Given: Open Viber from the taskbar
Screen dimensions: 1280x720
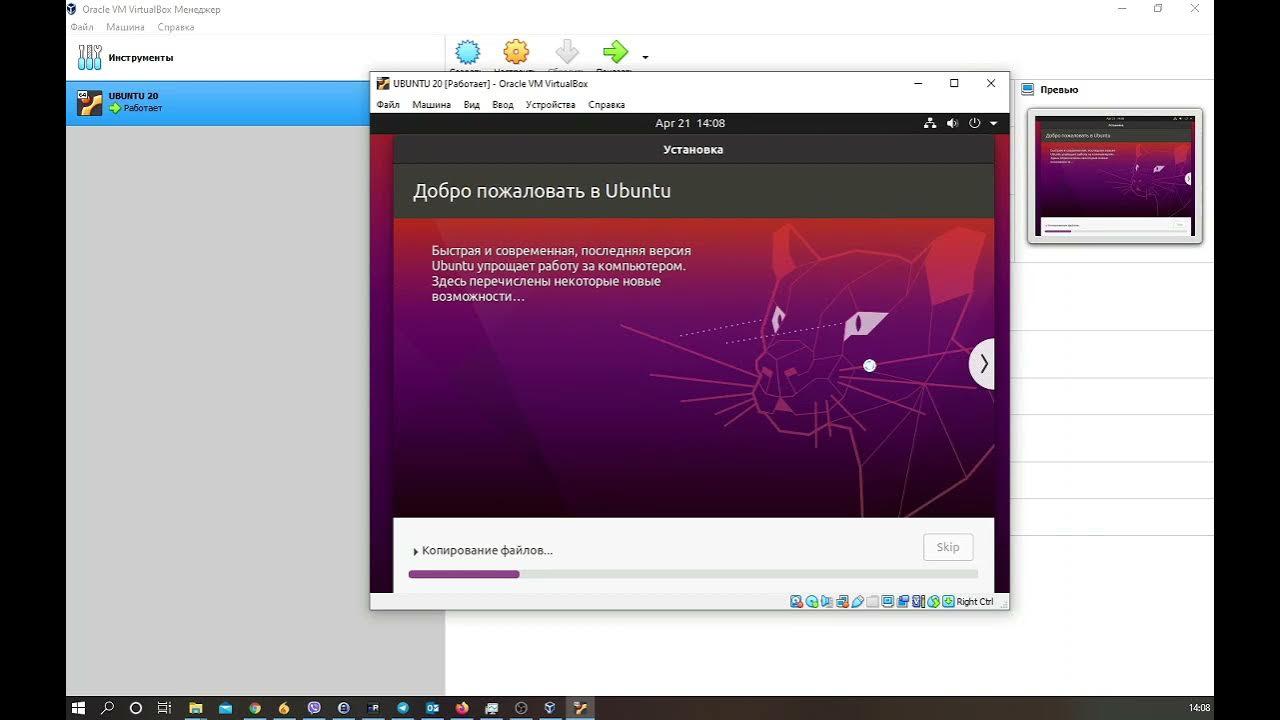Looking at the screenshot, I should pos(314,708).
